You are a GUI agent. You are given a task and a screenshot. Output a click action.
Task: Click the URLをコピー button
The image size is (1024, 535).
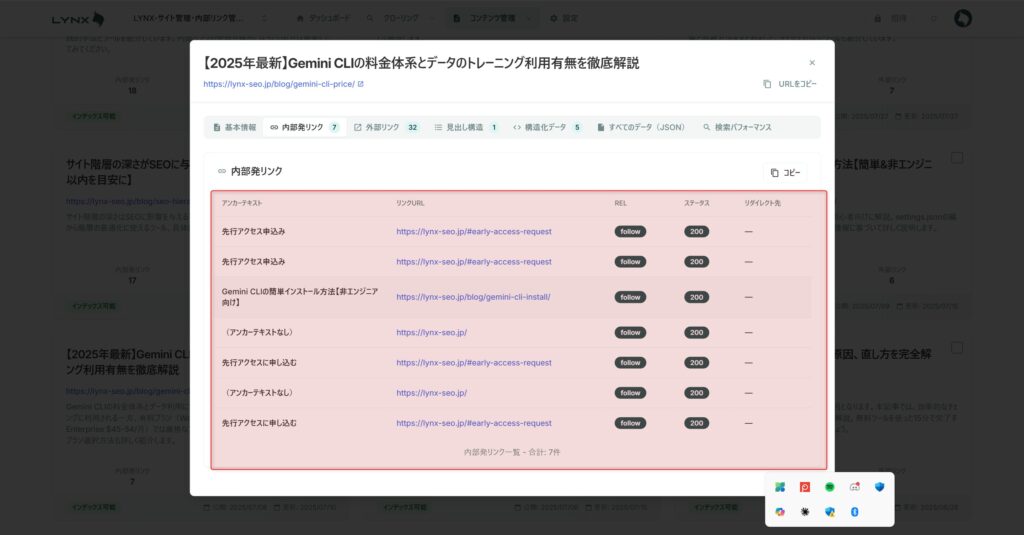click(x=789, y=84)
